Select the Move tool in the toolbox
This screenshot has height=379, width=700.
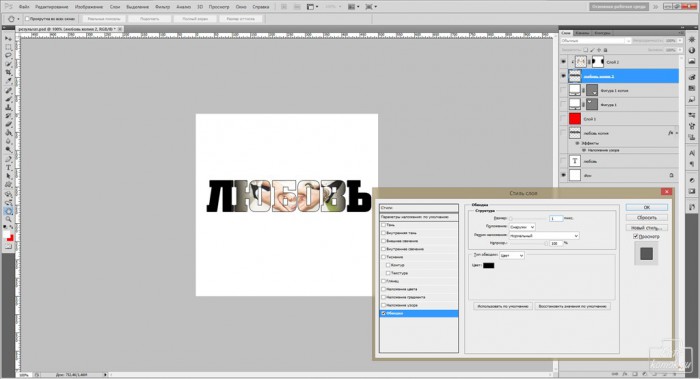(x=8, y=38)
